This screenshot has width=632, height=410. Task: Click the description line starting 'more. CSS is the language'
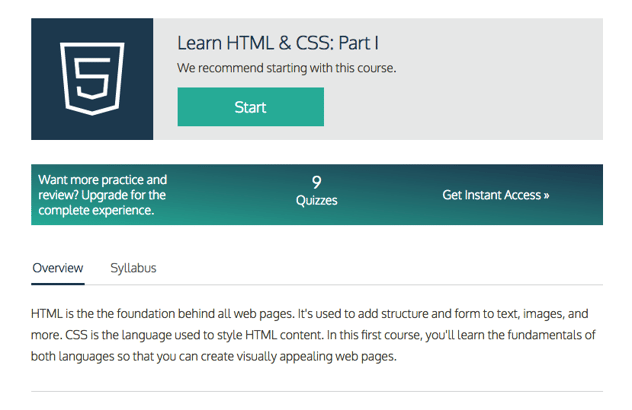coord(313,335)
